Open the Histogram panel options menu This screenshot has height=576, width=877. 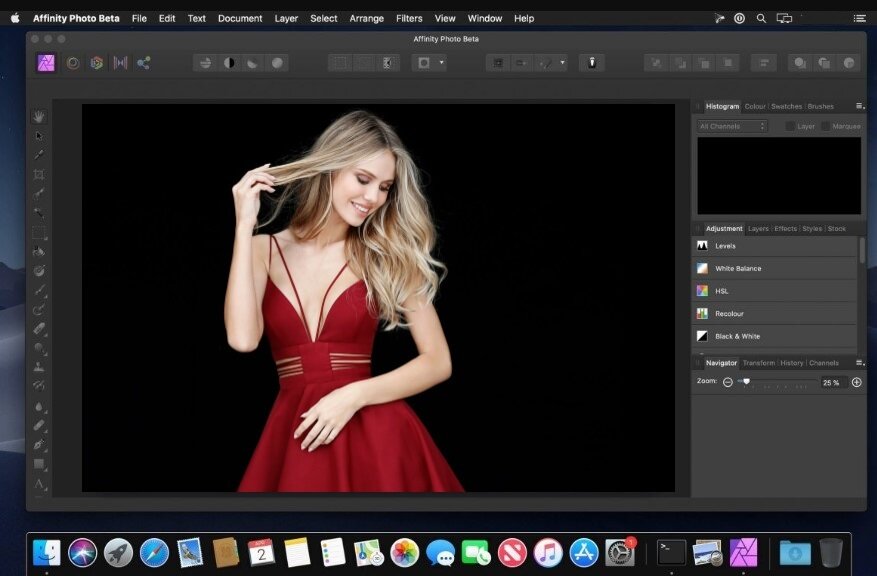859,106
